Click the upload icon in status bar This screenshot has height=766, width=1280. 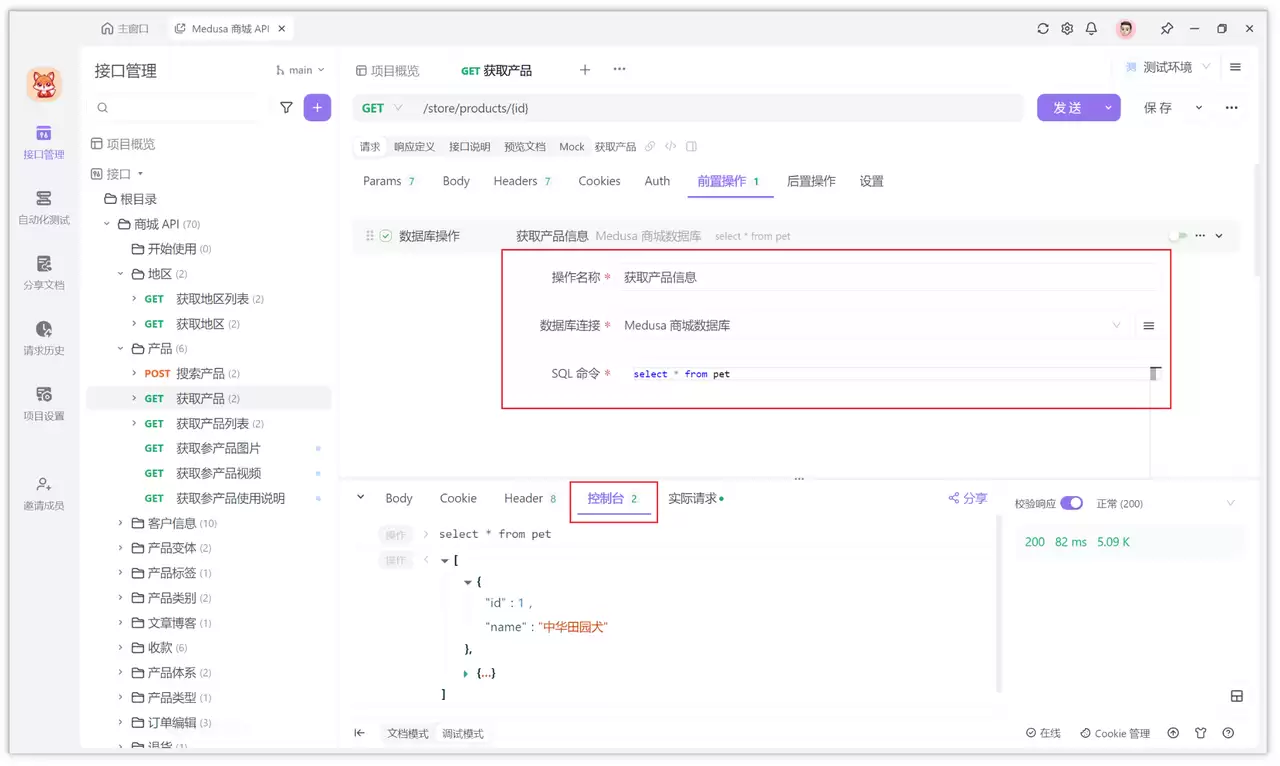click(x=1174, y=733)
